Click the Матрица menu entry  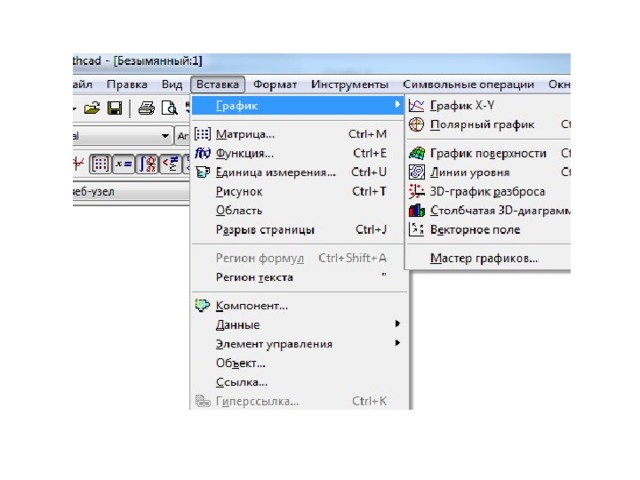click(244, 134)
